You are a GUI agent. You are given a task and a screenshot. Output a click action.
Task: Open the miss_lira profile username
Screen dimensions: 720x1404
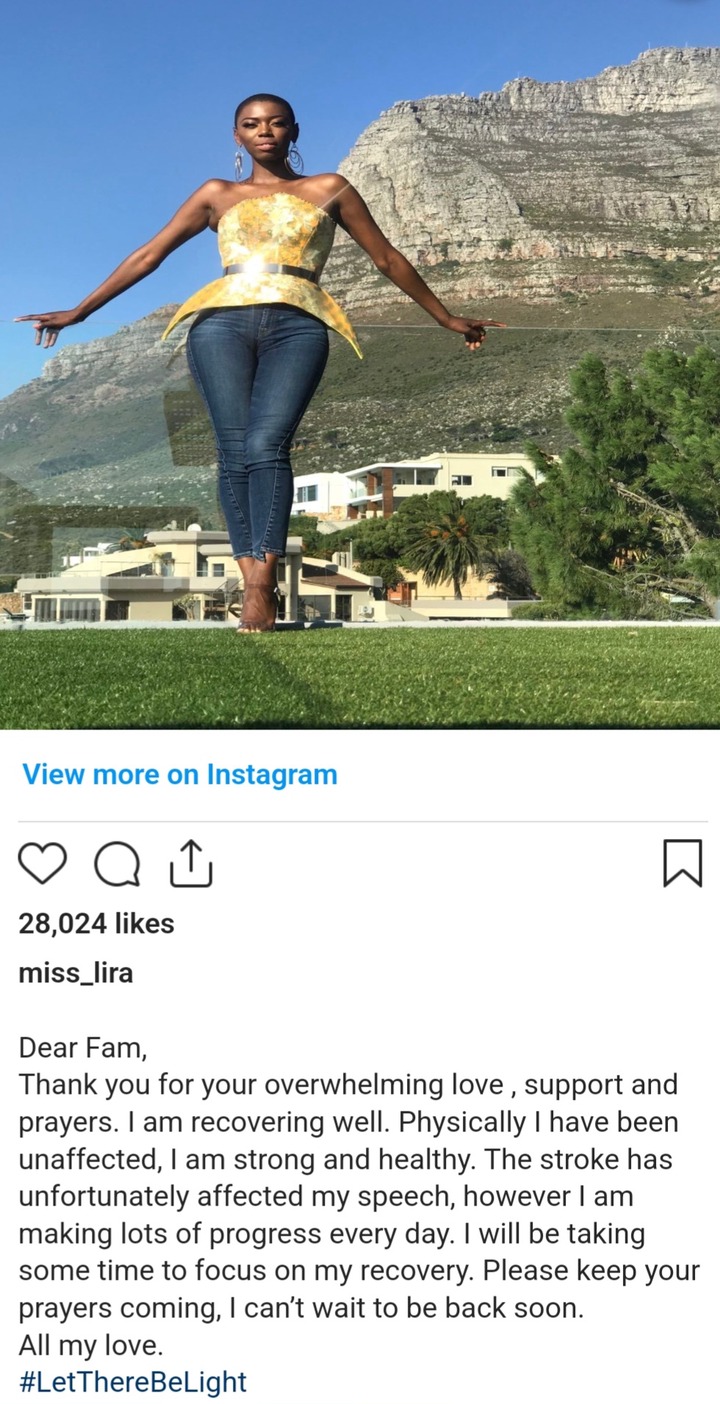point(75,973)
